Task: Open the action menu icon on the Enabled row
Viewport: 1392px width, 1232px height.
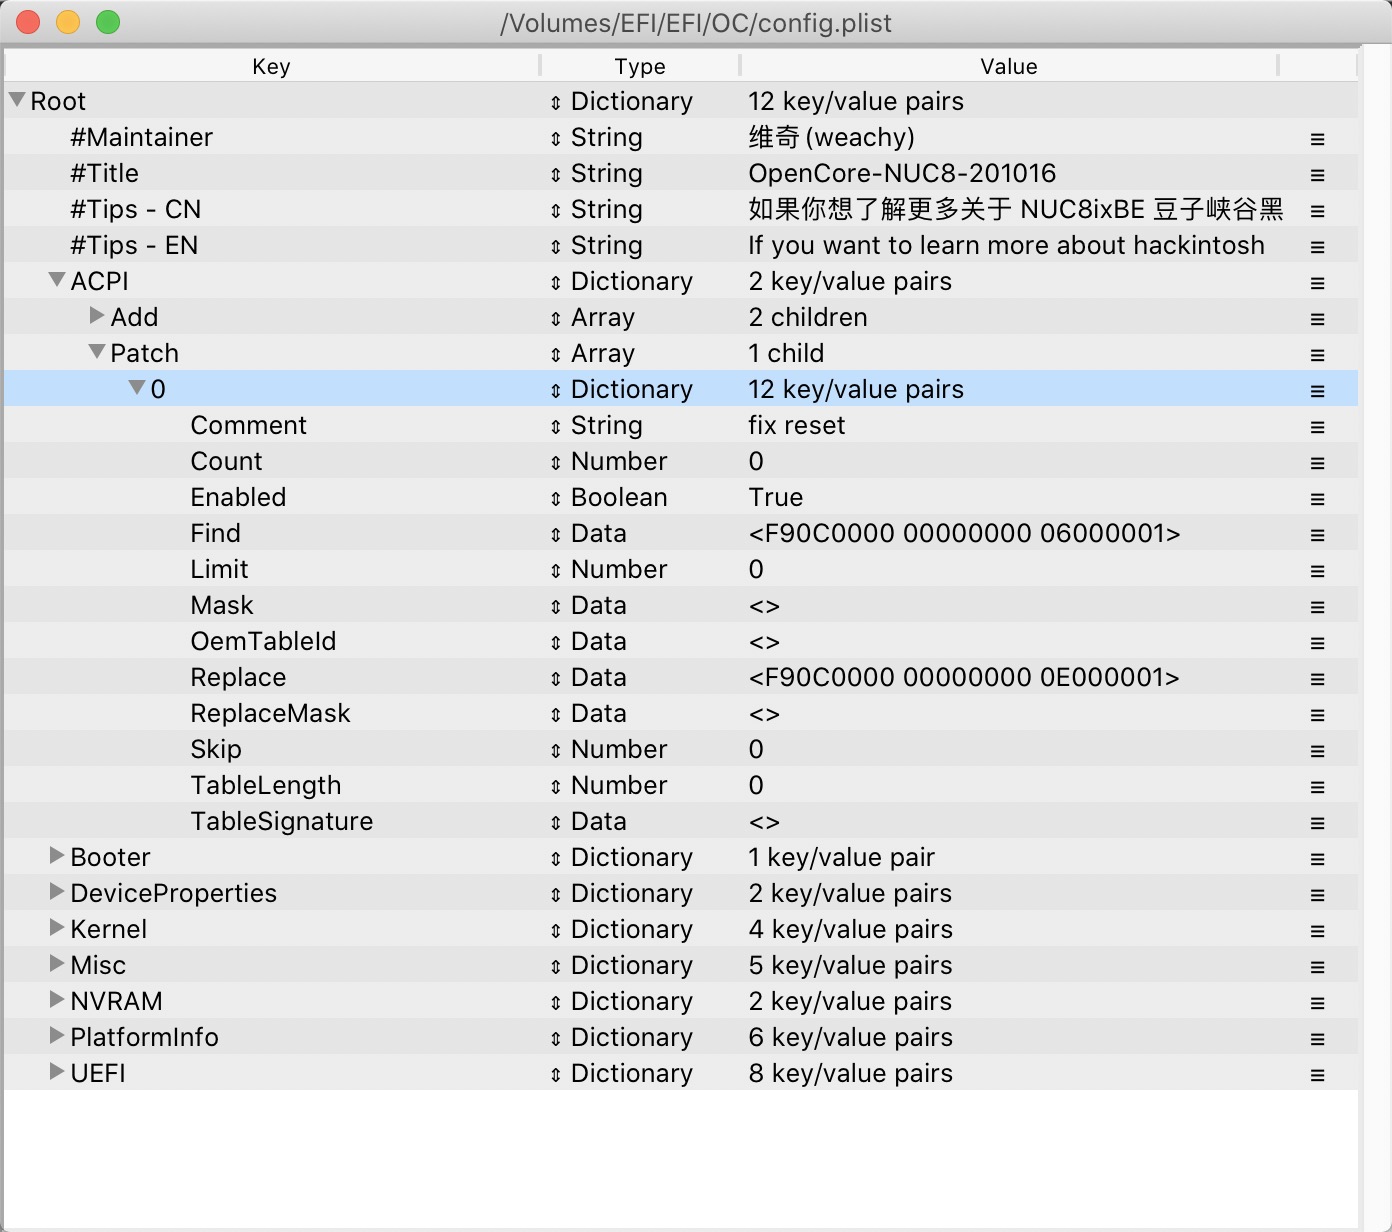Action: point(1318,497)
